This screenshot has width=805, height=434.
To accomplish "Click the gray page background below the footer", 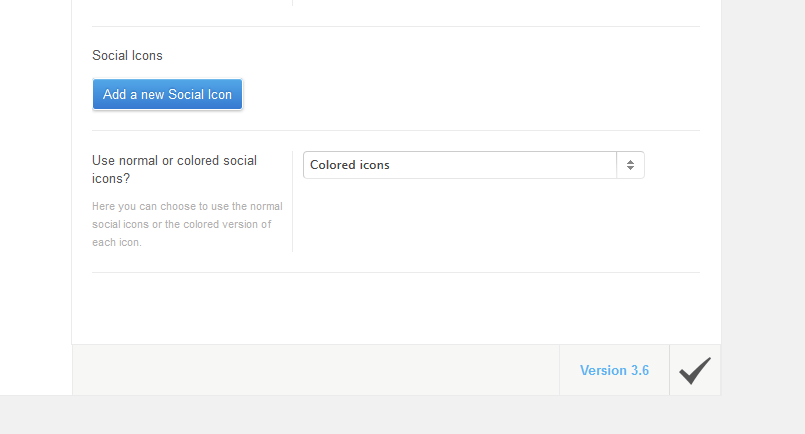I will pos(402,415).
